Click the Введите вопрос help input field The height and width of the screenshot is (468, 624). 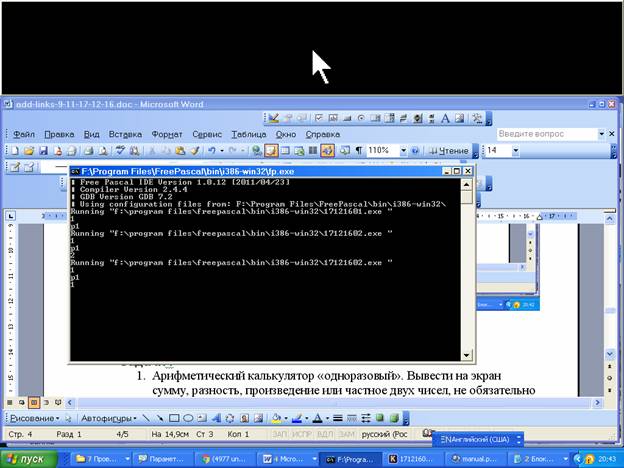(547, 134)
